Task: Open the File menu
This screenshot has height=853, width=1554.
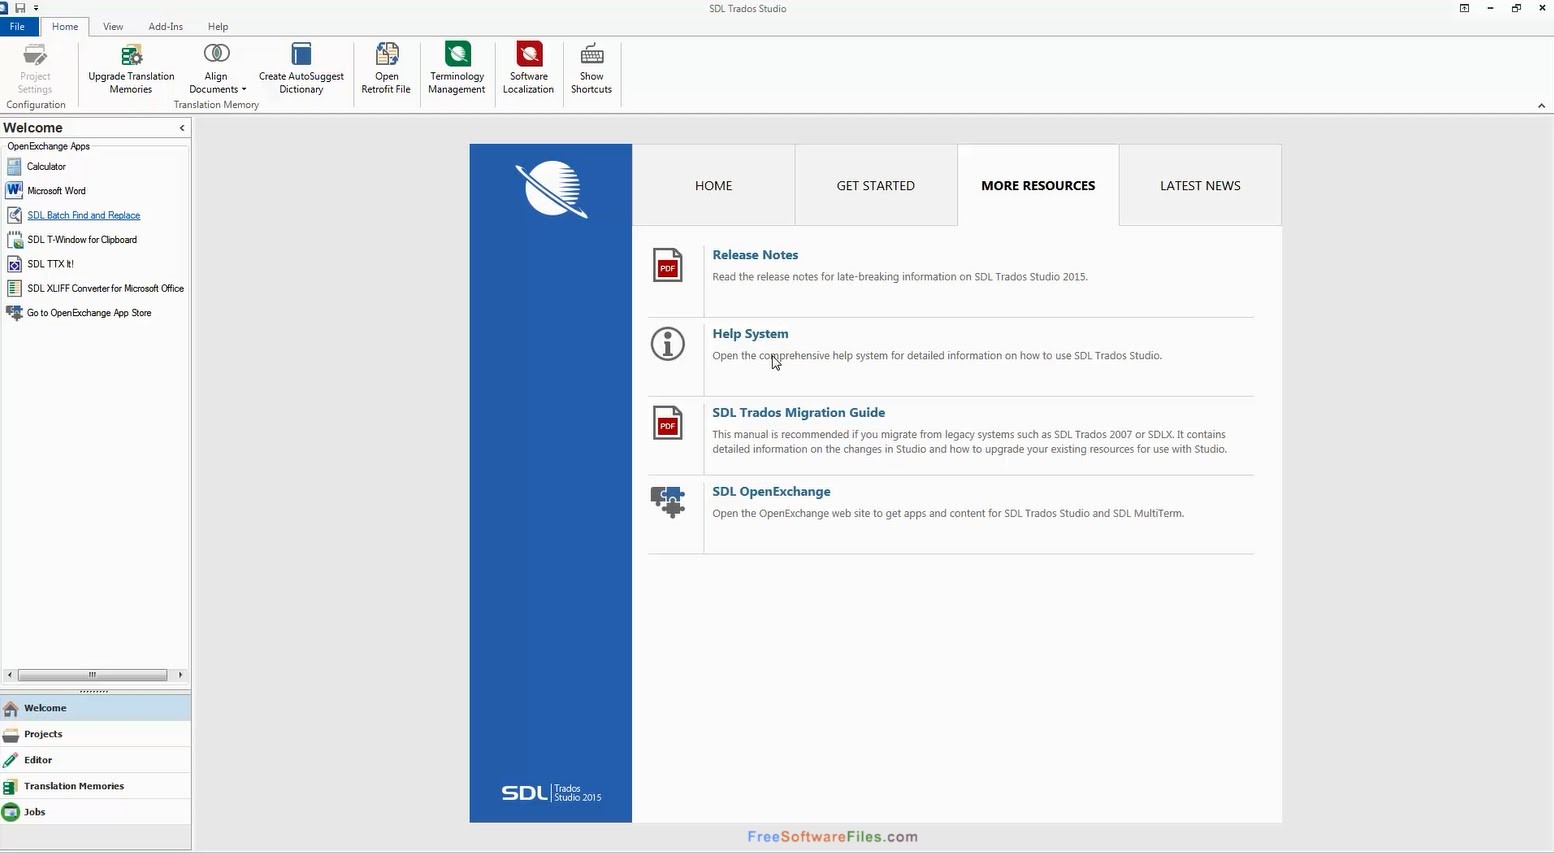Action: [x=17, y=27]
